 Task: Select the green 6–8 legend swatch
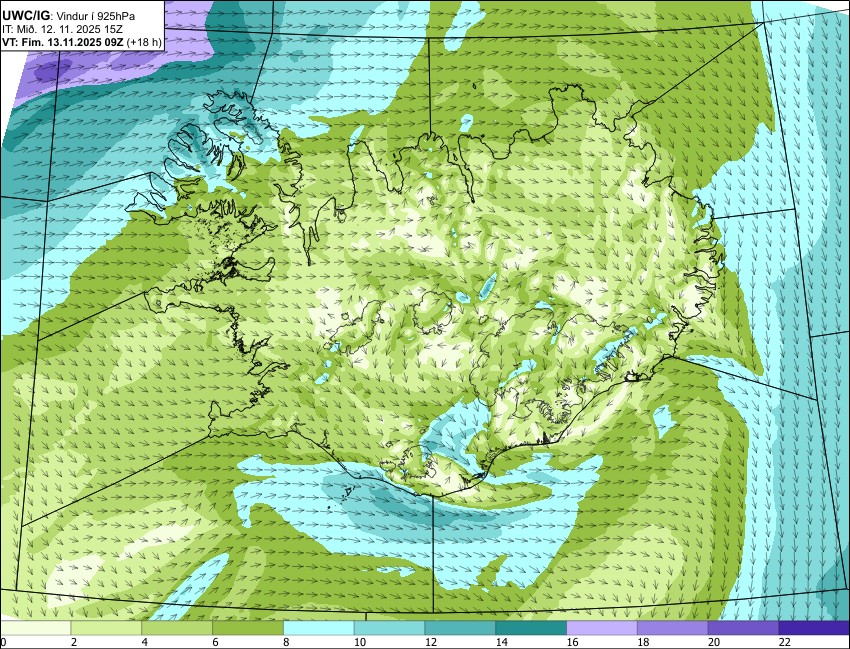248,628
